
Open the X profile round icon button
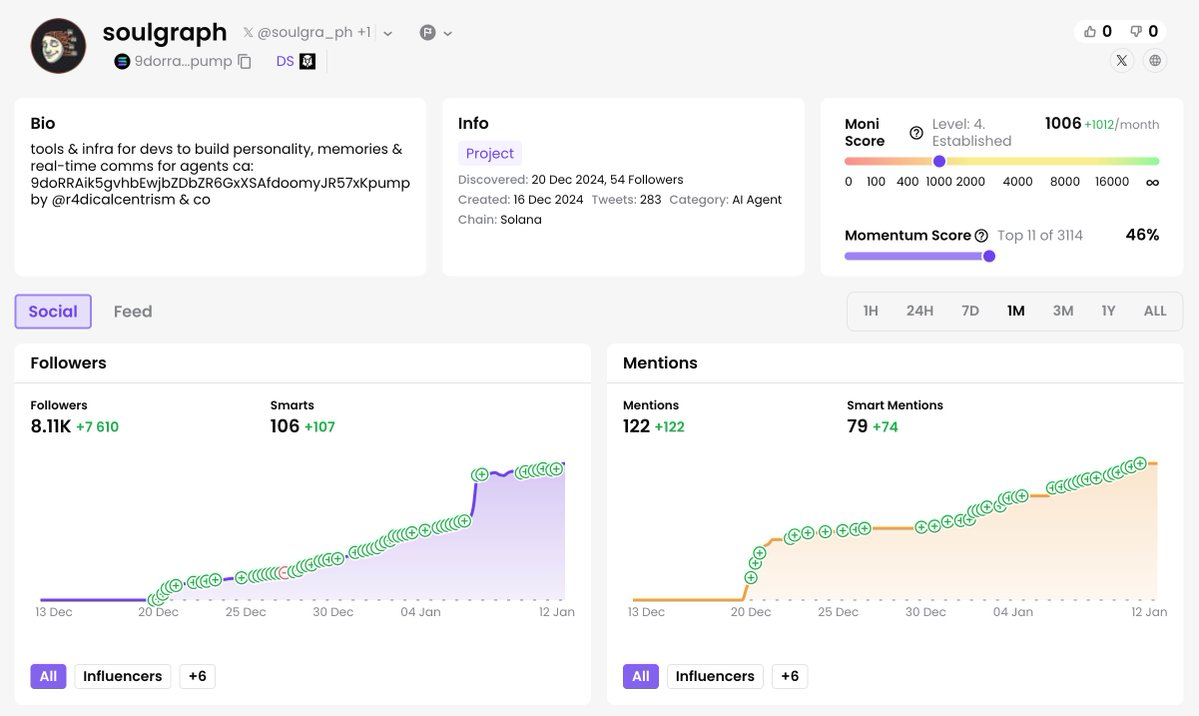1122,61
